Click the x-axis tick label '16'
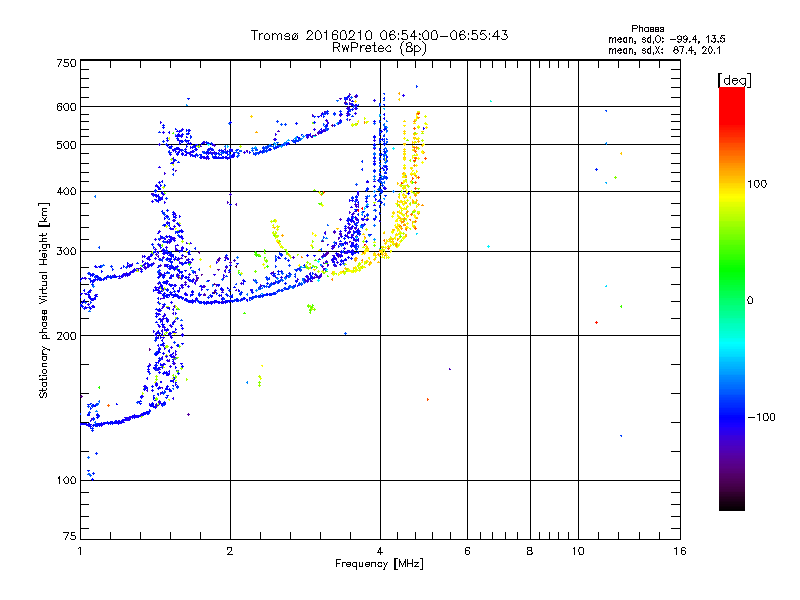Image resolution: width=800 pixels, height=600 pixels. click(680, 551)
